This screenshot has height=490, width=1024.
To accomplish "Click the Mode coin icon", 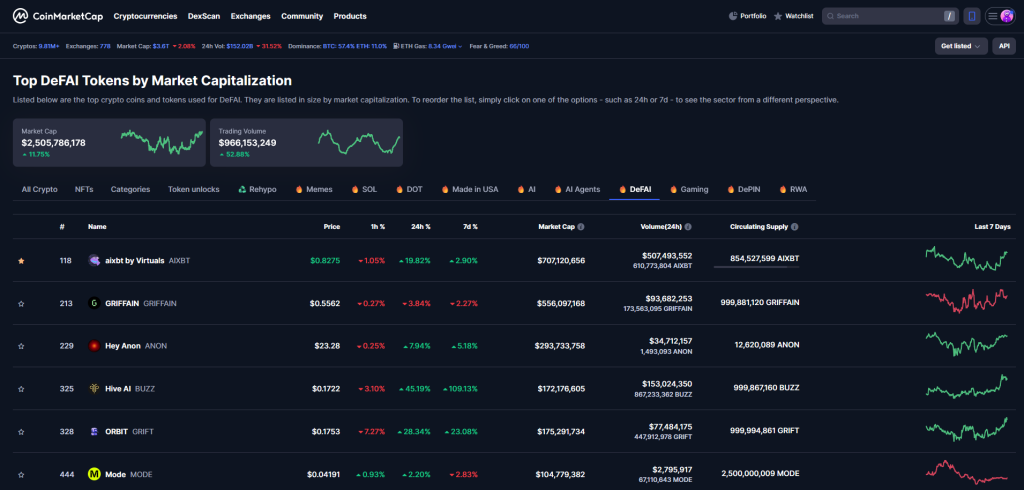I will (x=94, y=474).
